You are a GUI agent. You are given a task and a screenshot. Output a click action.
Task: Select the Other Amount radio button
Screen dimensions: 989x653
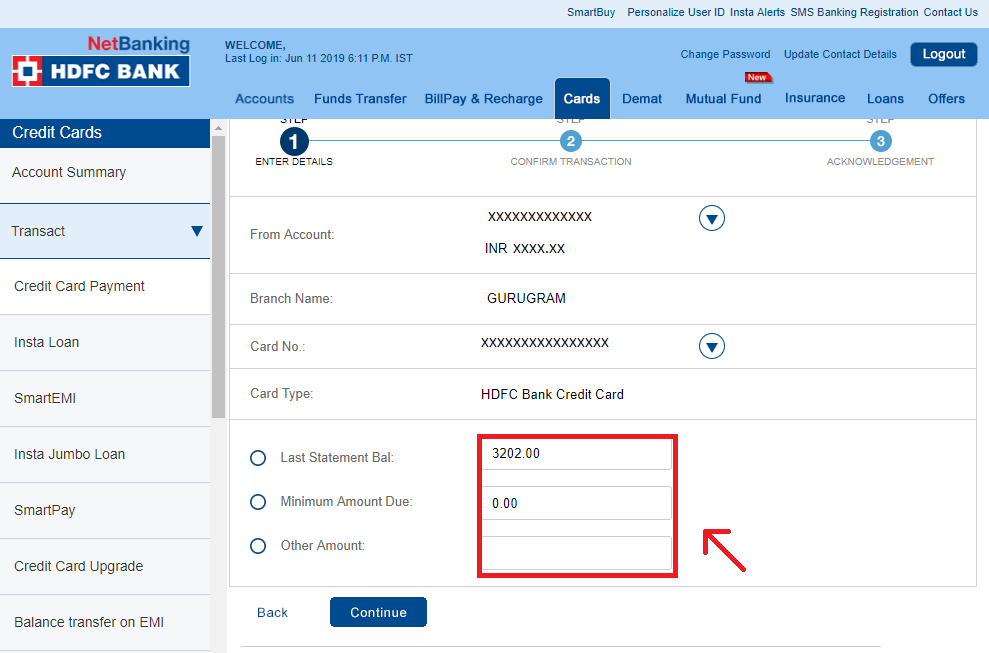point(258,546)
